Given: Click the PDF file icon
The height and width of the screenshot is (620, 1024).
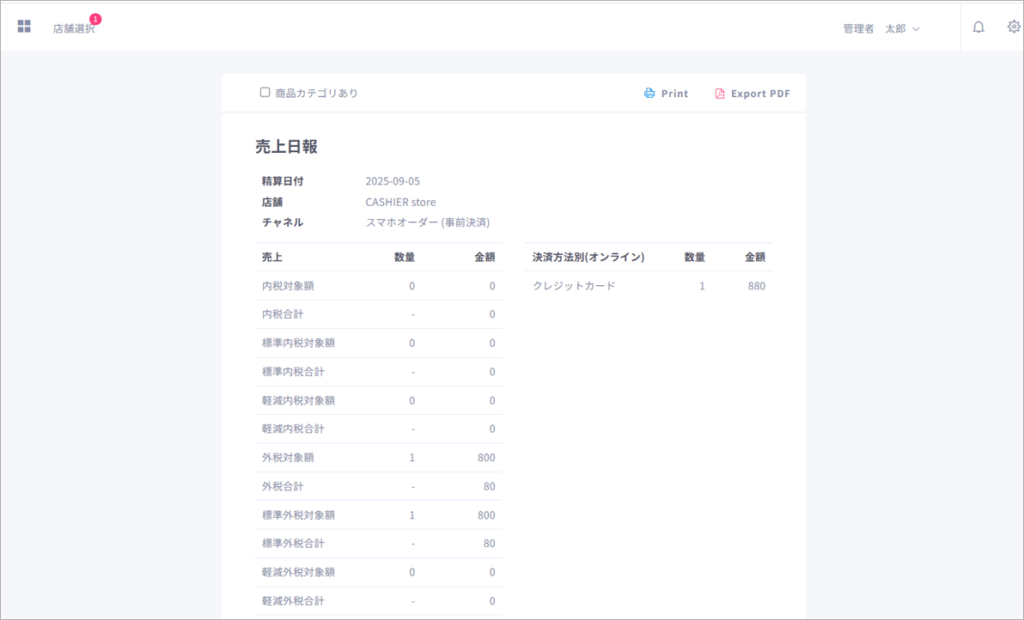Looking at the screenshot, I should 719,93.
